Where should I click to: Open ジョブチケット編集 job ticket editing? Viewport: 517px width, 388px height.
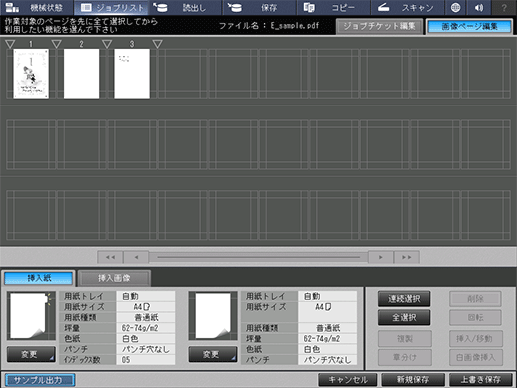tap(379, 26)
